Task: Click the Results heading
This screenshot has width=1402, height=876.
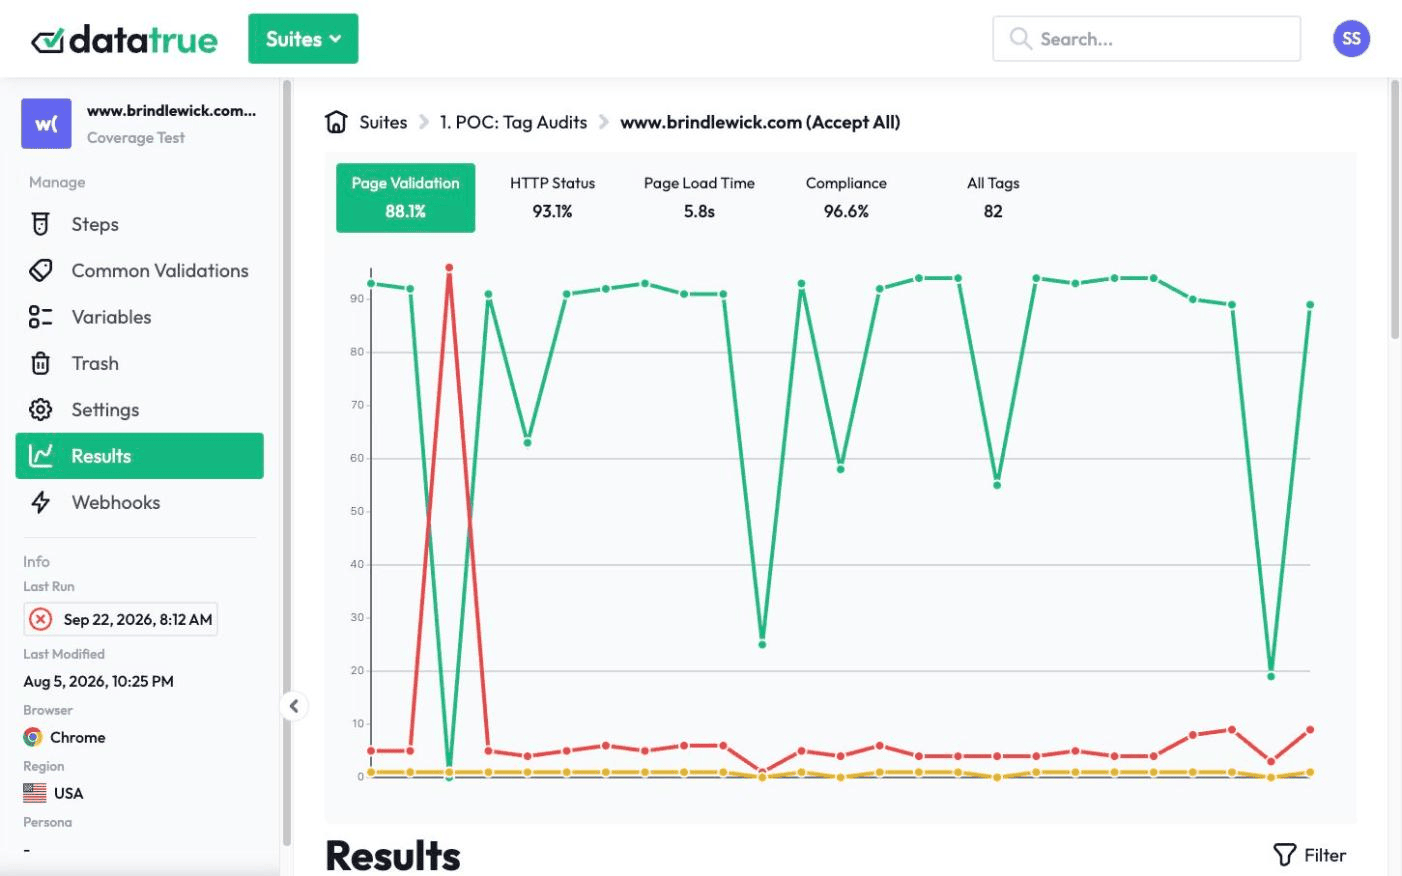Action: [393, 856]
